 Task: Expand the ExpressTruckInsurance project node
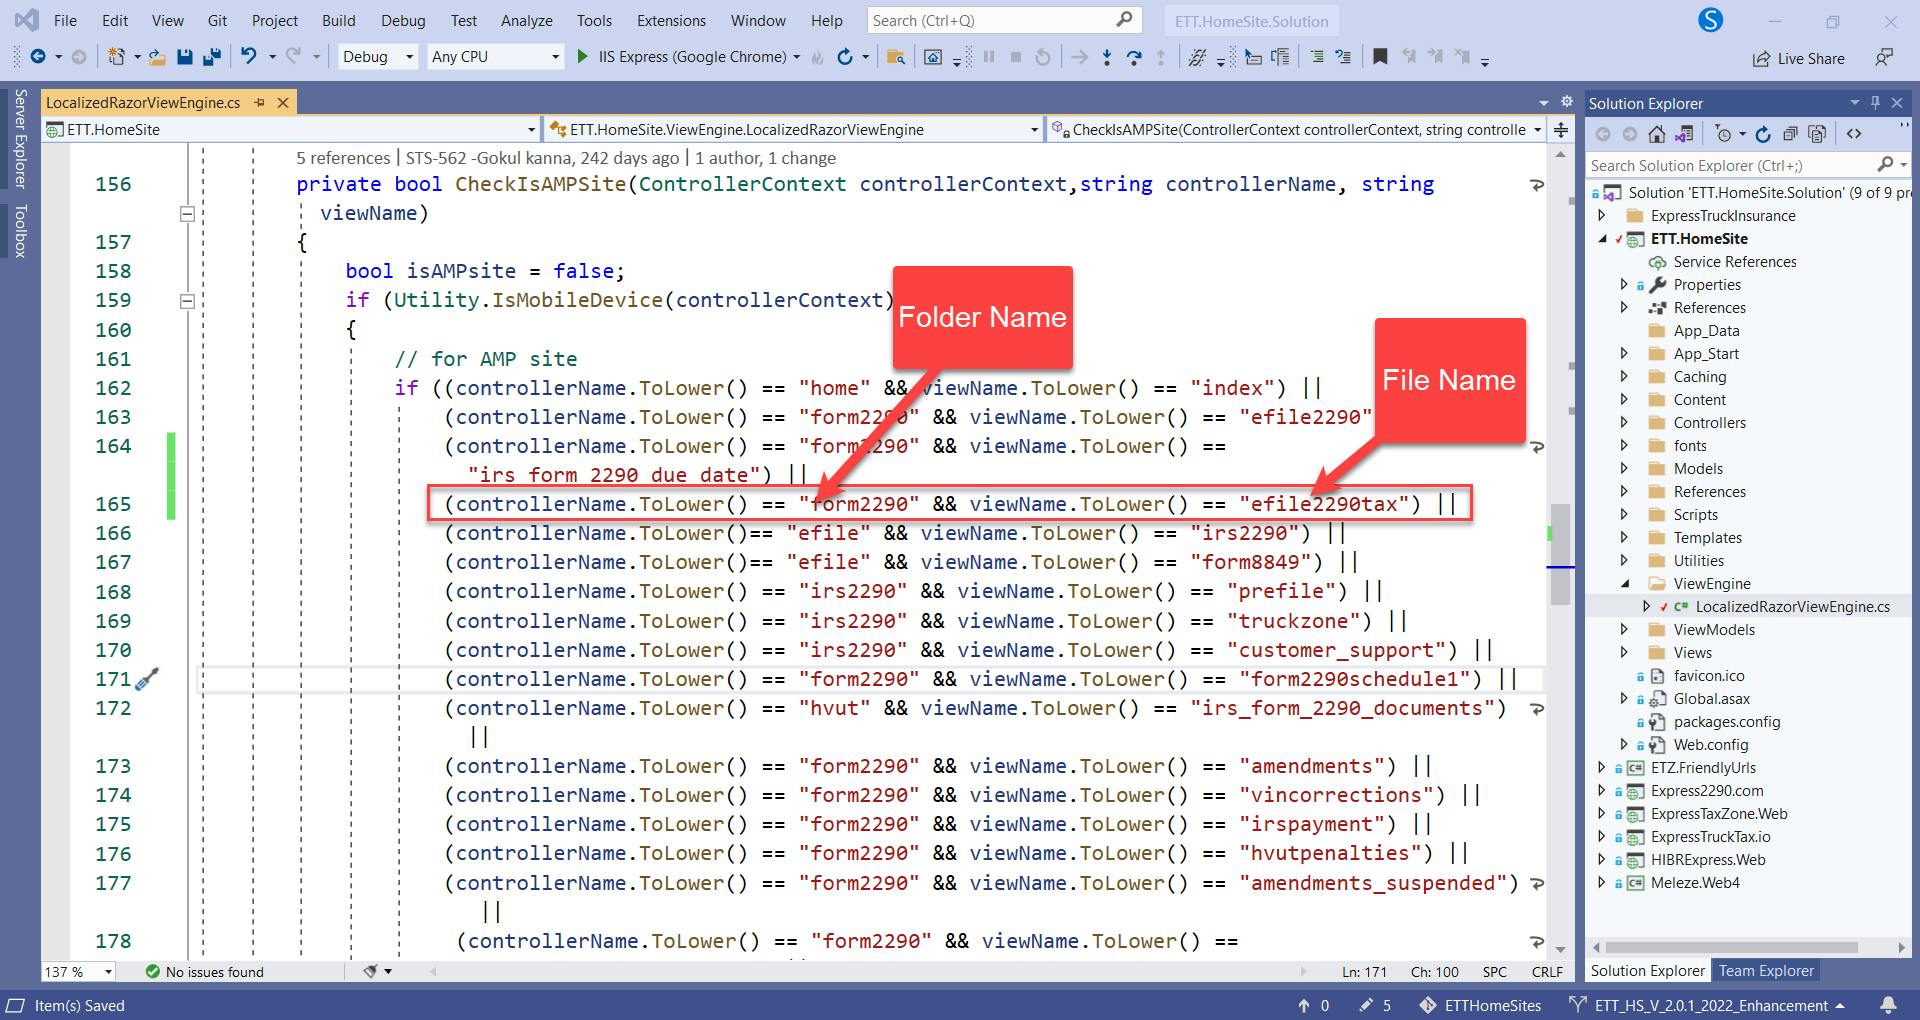coord(1602,215)
